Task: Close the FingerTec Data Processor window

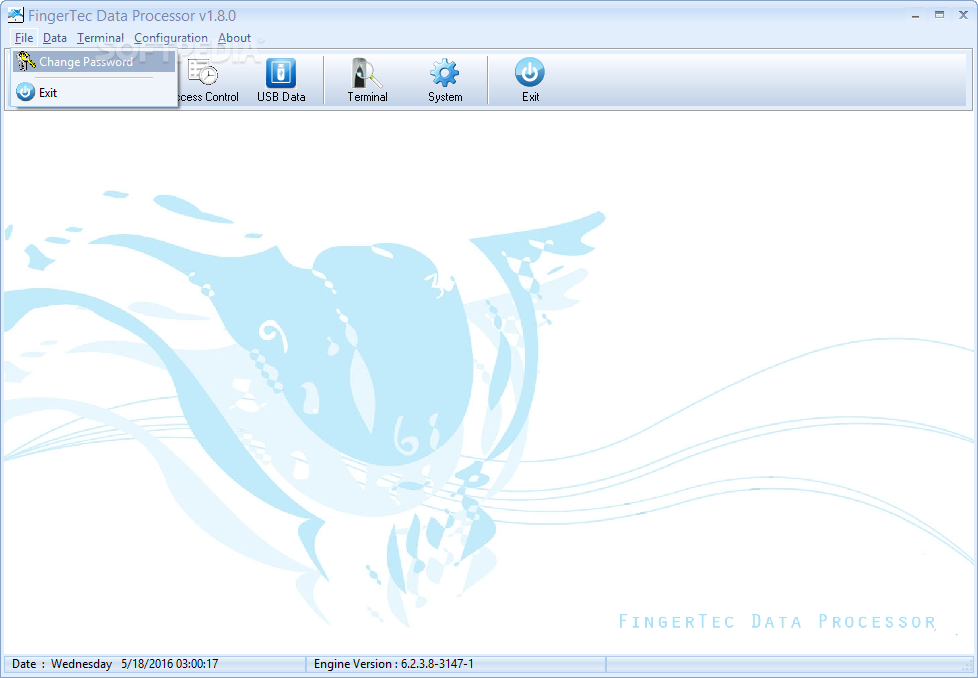Action: pyautogui.click(x=963, y=15)
